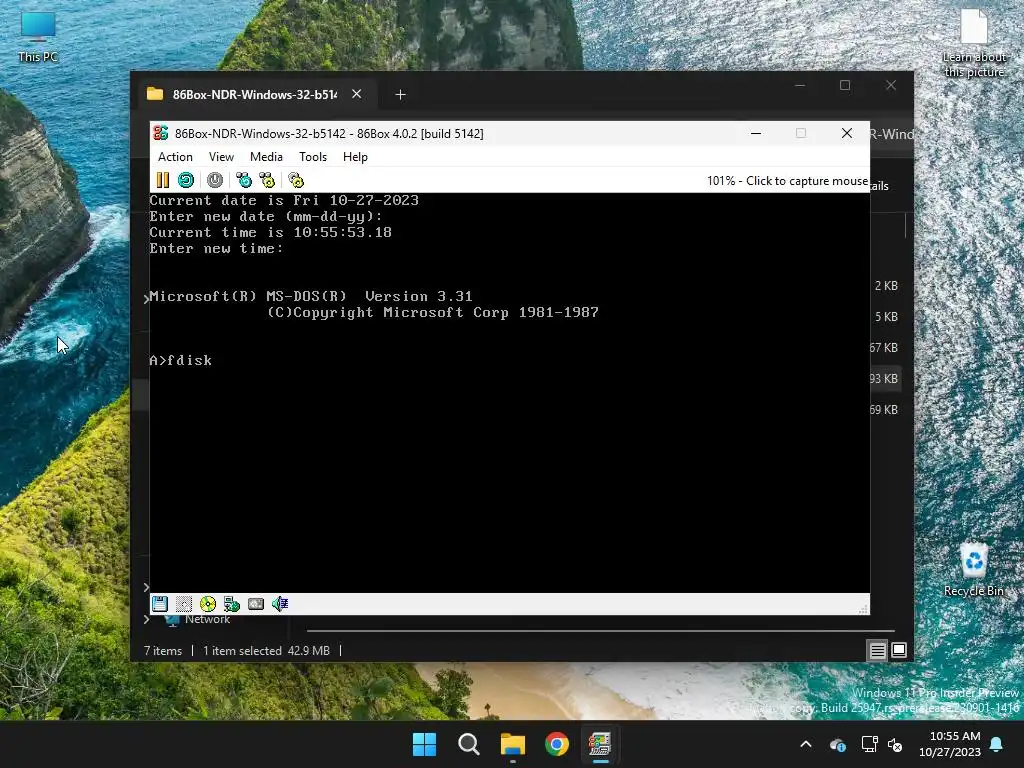The width and height of the screenshot is (1024, 768).
Task: Click the grey device status icon beside sound
Action: (x=256, y=604)
